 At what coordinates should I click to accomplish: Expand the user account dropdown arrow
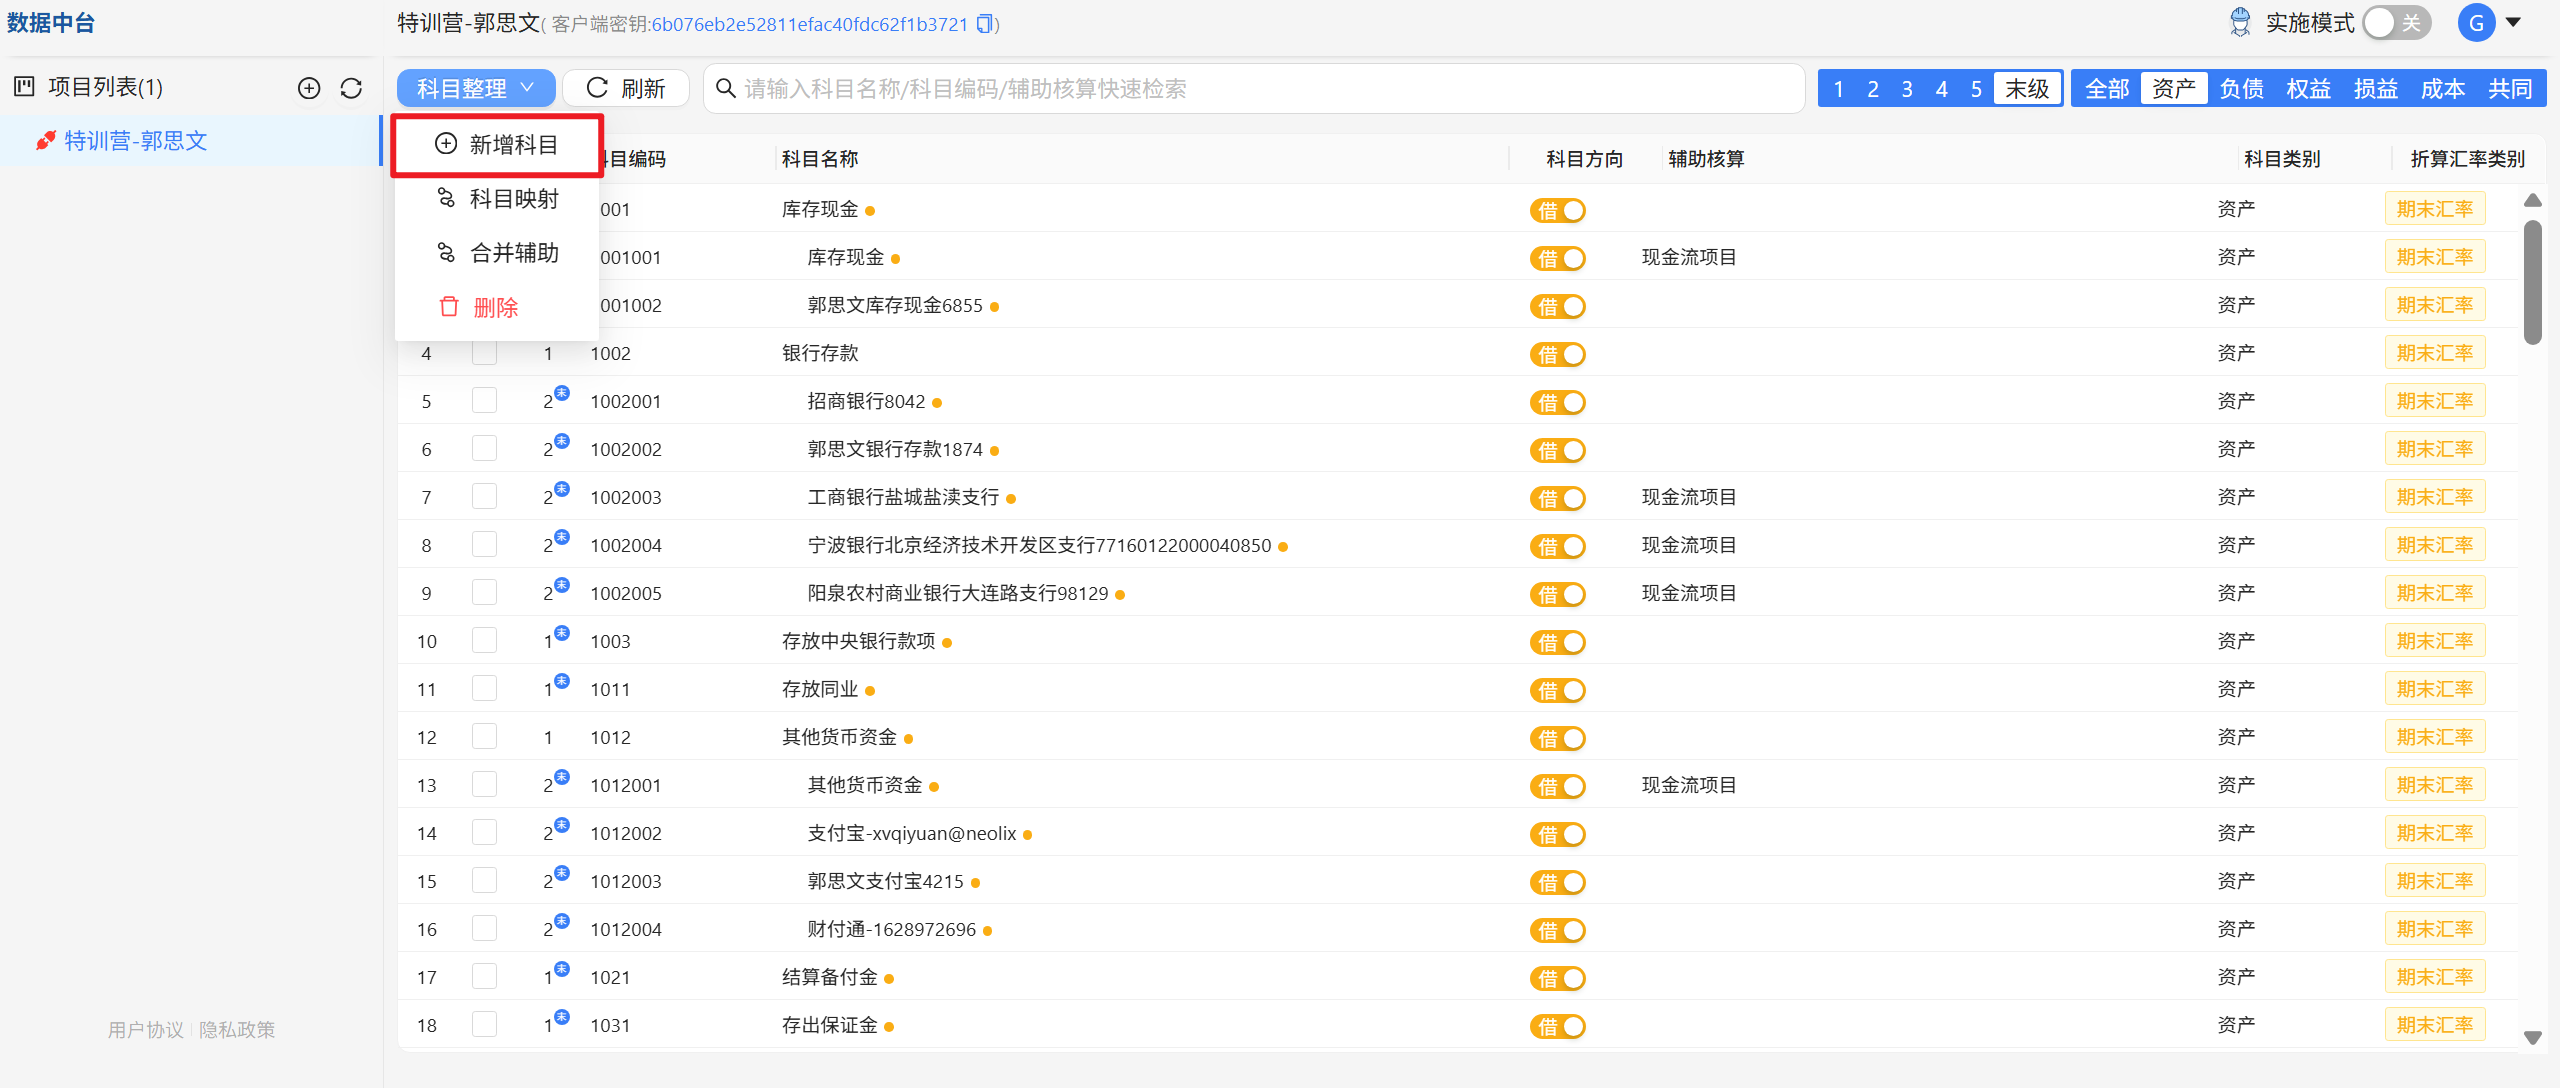2513,22
